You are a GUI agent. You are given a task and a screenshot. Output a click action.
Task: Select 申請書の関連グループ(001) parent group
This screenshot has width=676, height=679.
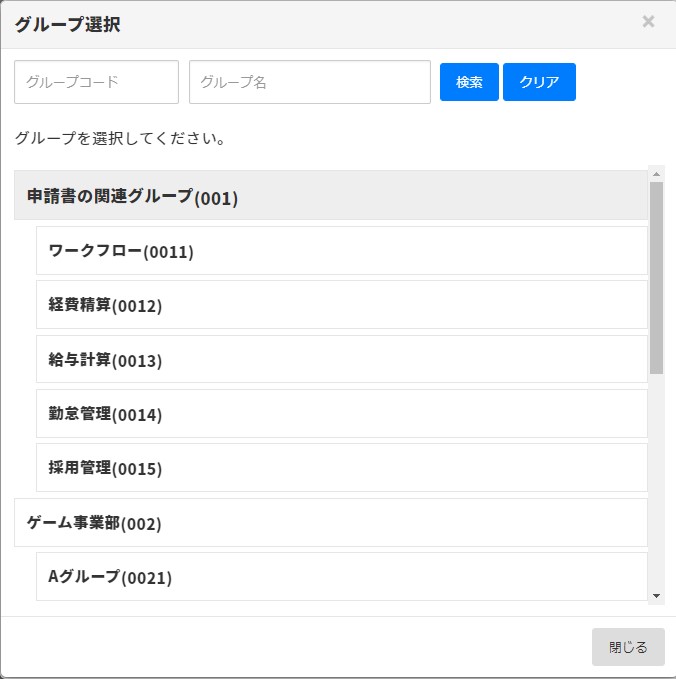(x=331, y=196)
